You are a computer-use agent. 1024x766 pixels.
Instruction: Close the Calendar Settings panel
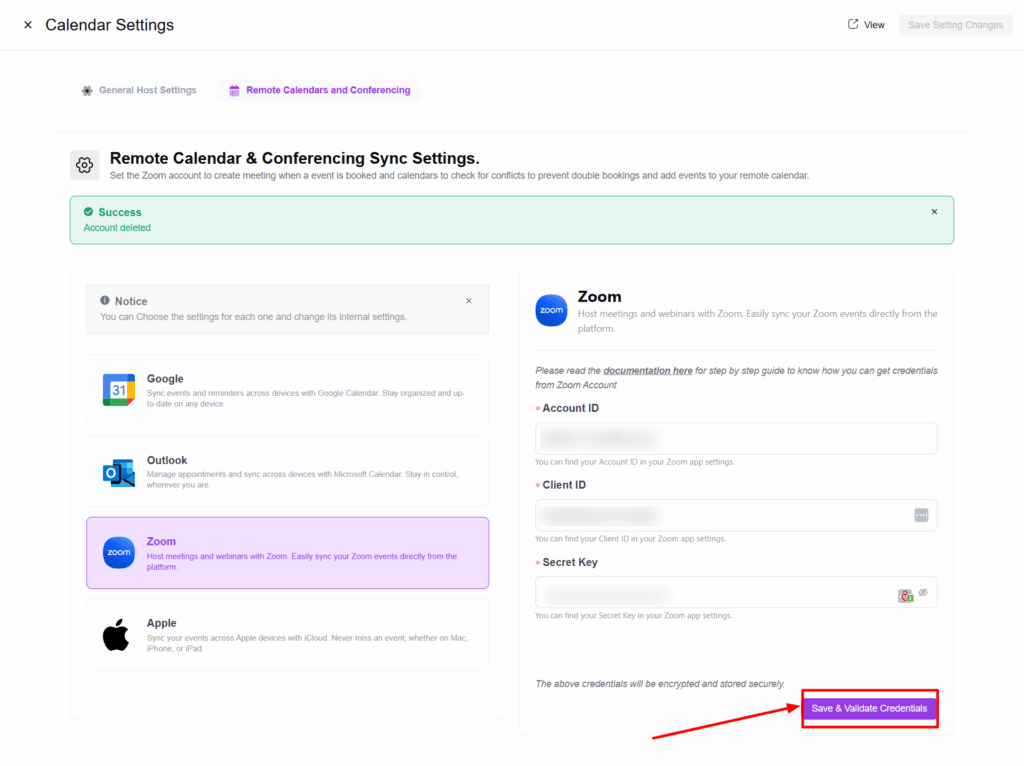(x=28, y=25)
